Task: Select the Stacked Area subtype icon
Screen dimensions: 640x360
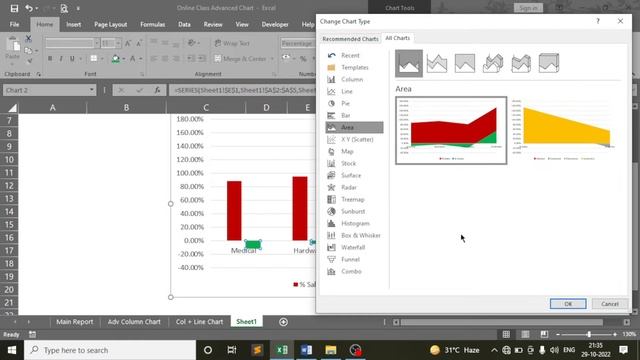Action: point(437,63)
